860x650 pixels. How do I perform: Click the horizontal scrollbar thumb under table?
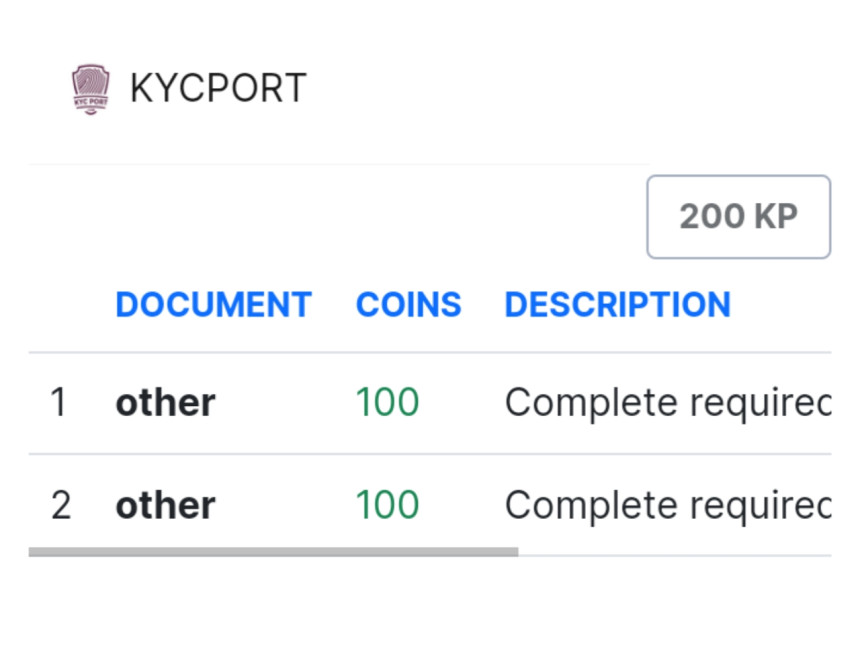(273, 551)
